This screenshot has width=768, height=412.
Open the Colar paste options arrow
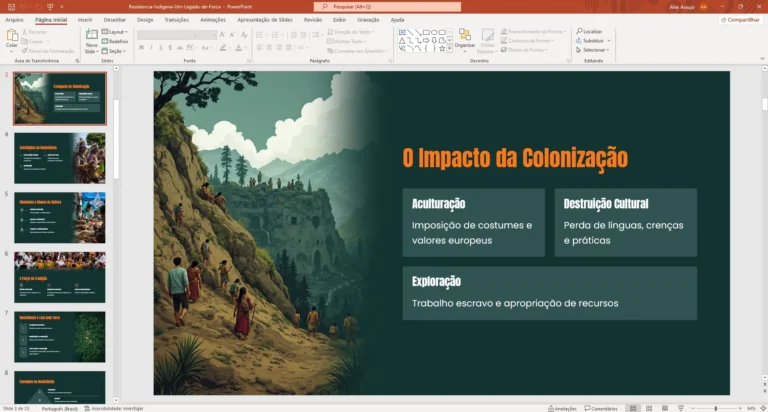click(x=11, y=50)
